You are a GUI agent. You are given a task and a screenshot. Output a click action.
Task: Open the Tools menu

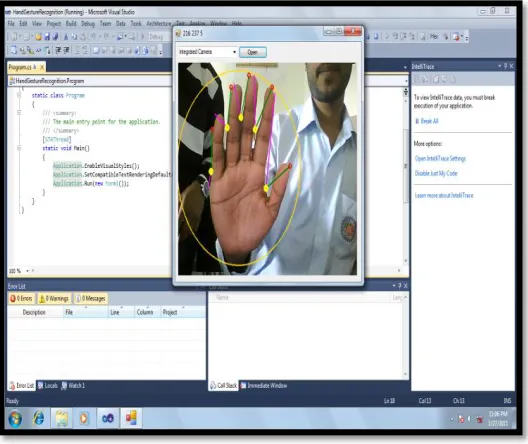click(x=136, y=24)
